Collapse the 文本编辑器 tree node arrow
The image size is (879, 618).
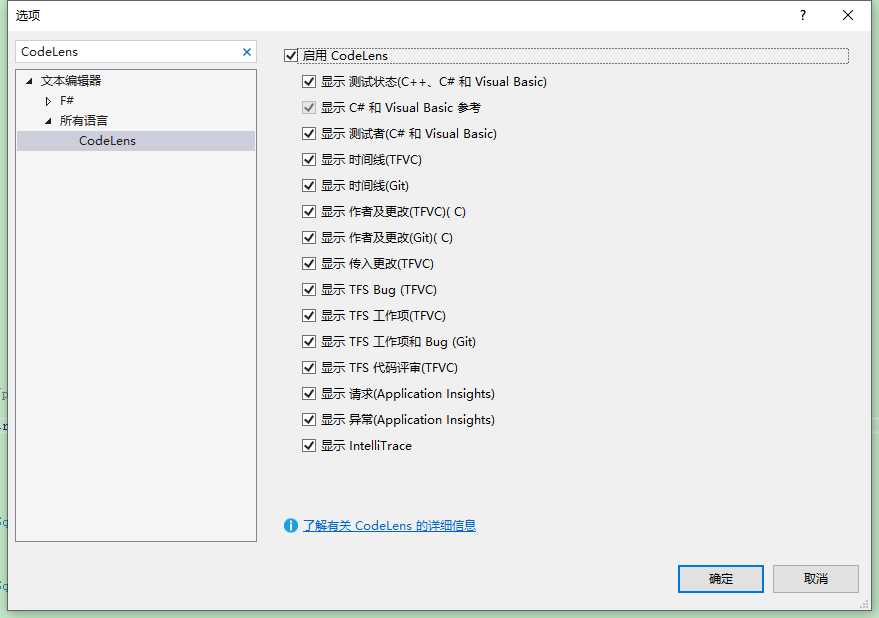point(29,81)
